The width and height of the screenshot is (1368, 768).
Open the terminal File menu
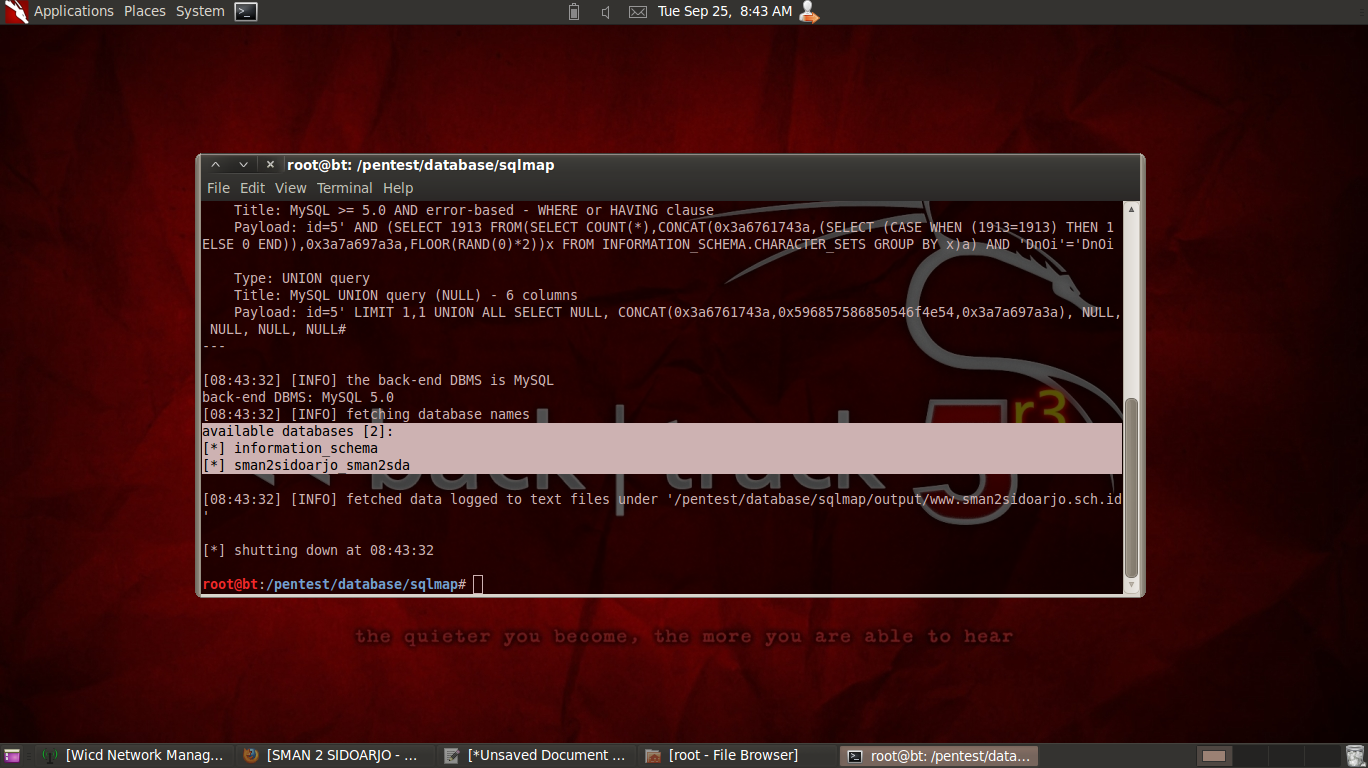pos(218,188)
